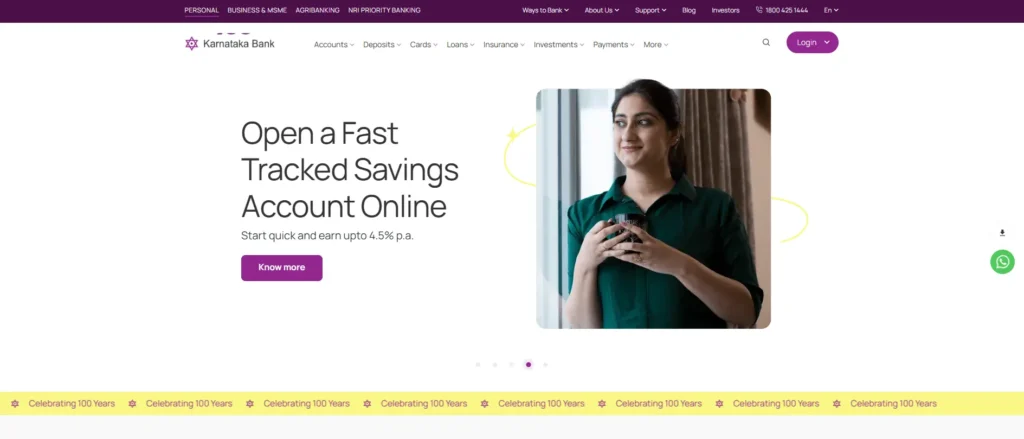Screen dimensions: 1024x439
Task: Expand the Loans dropdown menu
Action: 460,44
